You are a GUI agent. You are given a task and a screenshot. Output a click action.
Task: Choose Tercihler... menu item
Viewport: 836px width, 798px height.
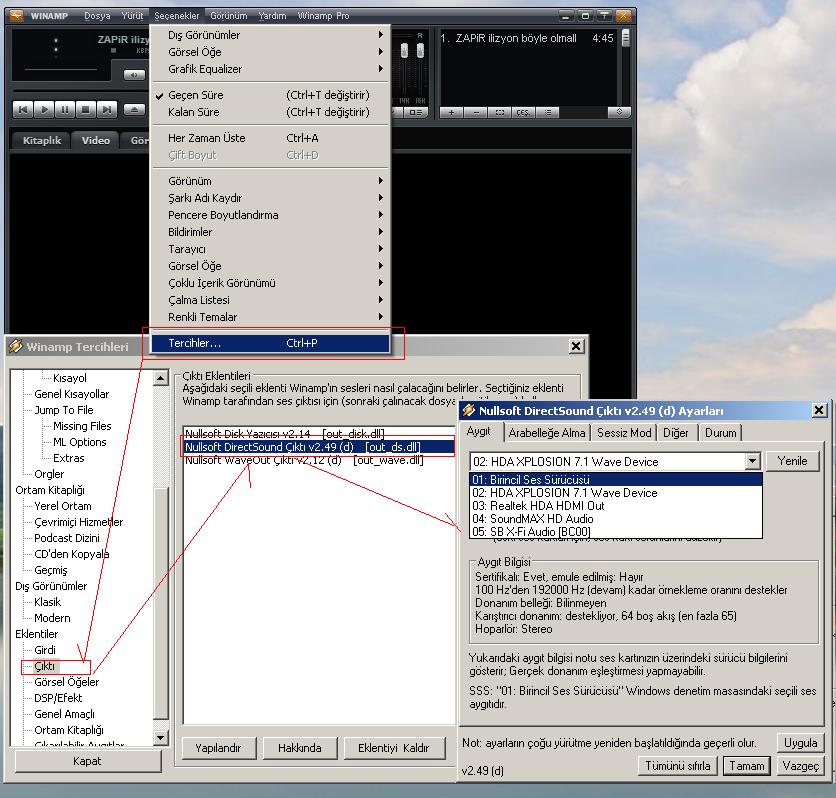tap(271, 343)
